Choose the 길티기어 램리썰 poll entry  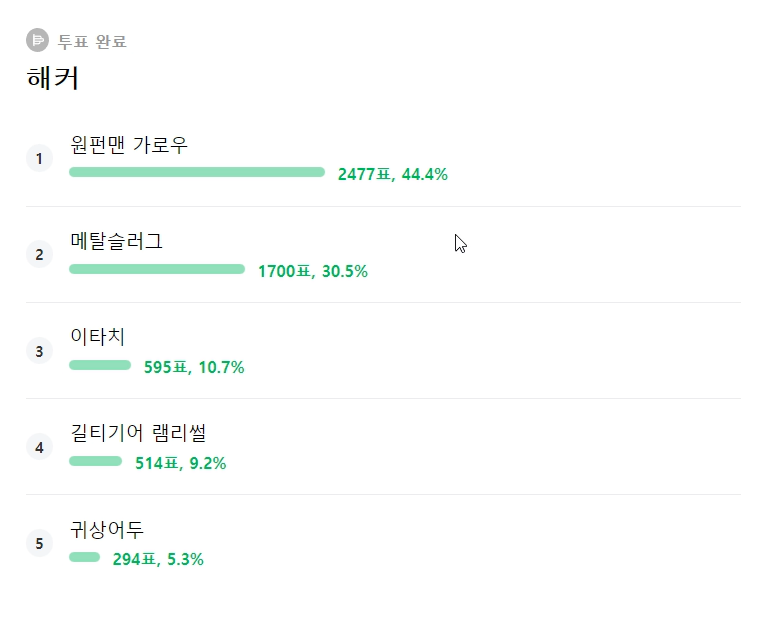138,433
